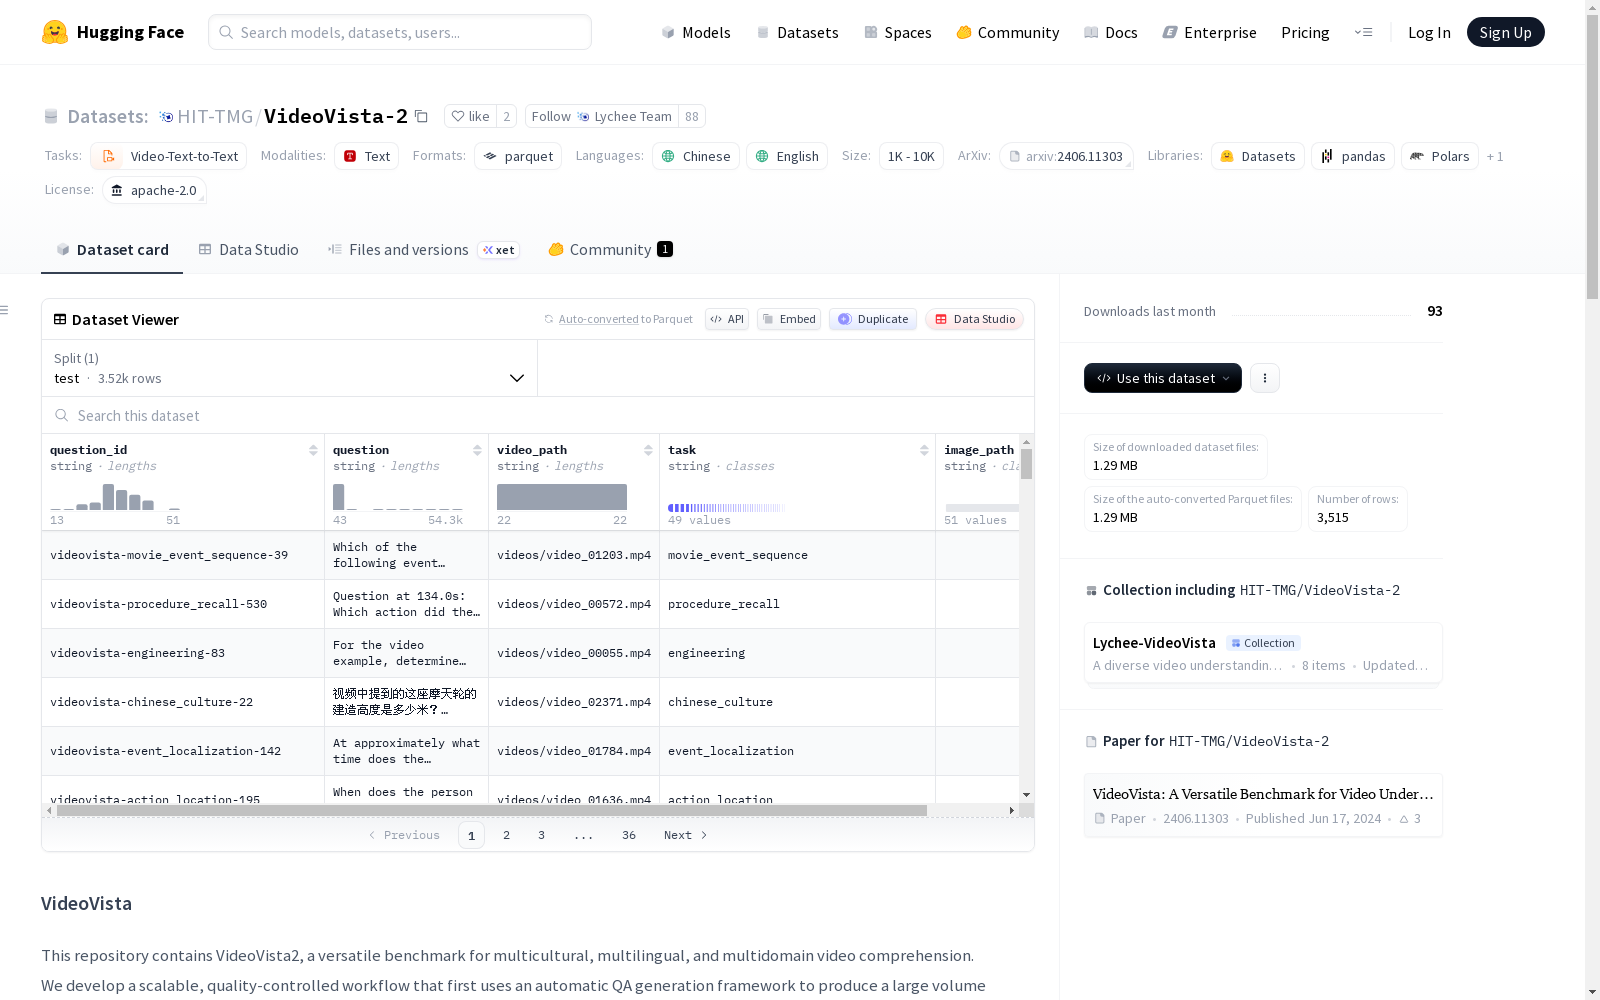This screenshot has width=1600, height=1000.
Task: Select the Polars library tag
Action: click(x=1440, y=156)
